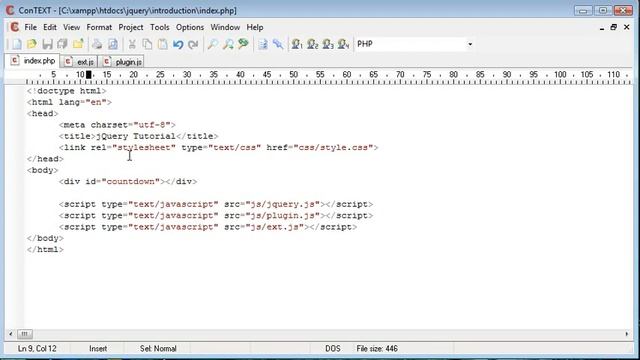
Task: Switch to the plugin.js tab
Action: [x=122, y=62]
